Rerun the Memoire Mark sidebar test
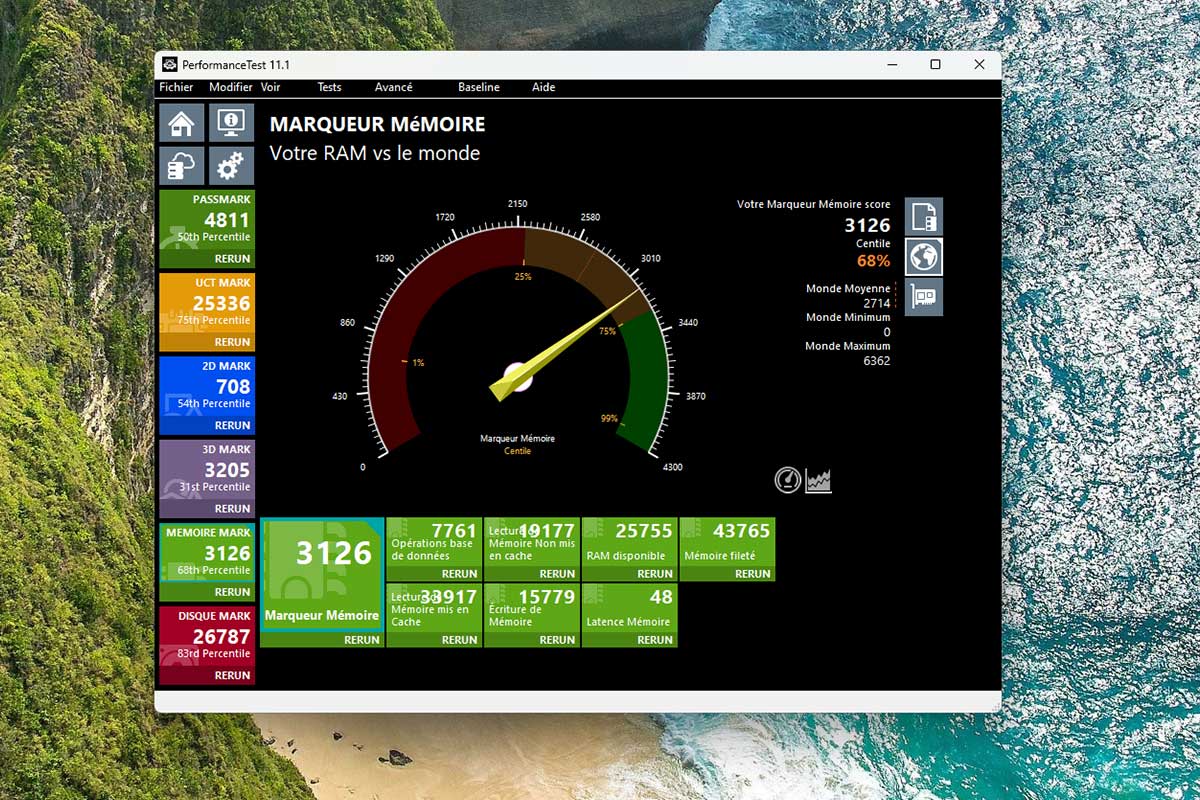Screen dimensions: 1200x800 pos(232,592)
